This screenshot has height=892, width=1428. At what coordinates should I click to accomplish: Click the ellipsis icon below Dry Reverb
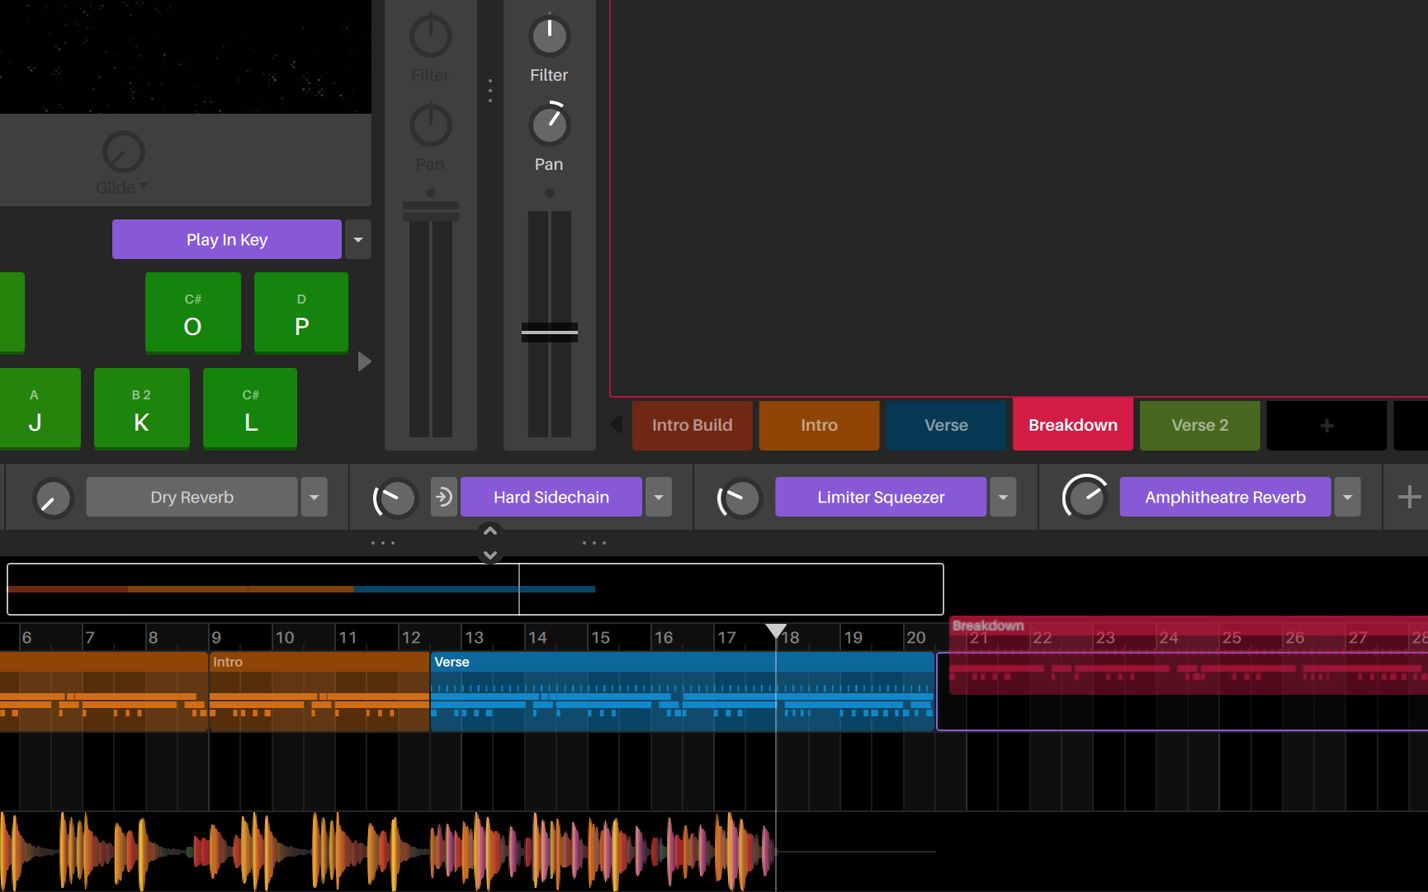click(x=383, y=542)
